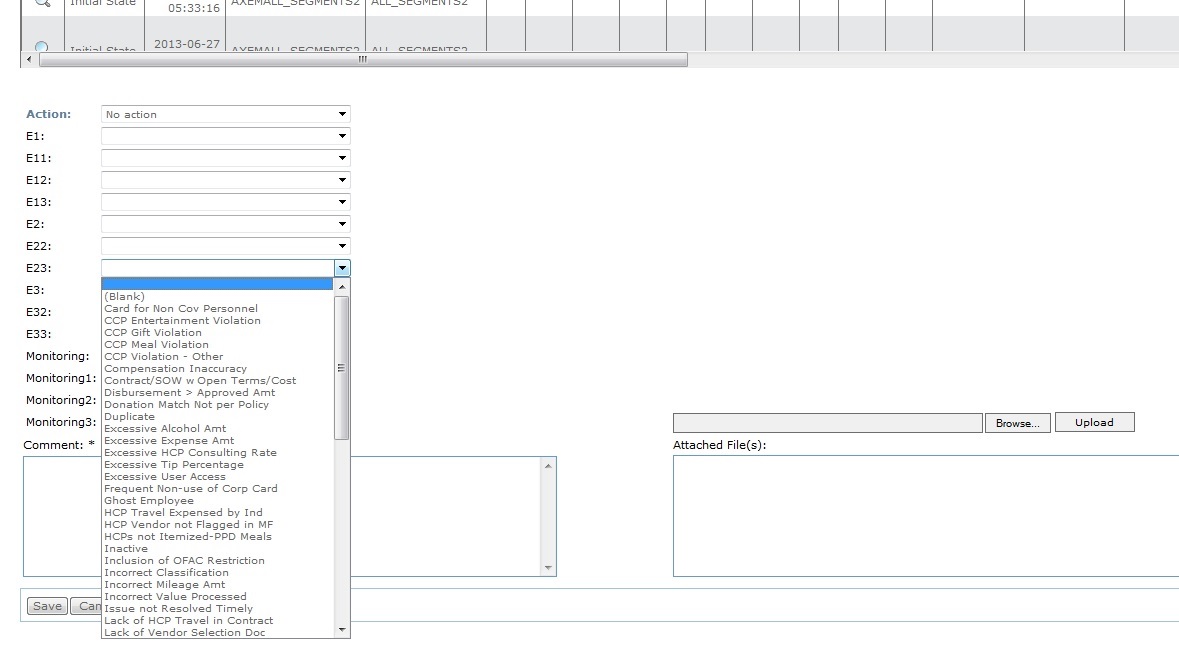The width and height of the screenshot is (1179, 645).
Task: Expand the E1 dropdown
Action: click(x=343, y=136)
